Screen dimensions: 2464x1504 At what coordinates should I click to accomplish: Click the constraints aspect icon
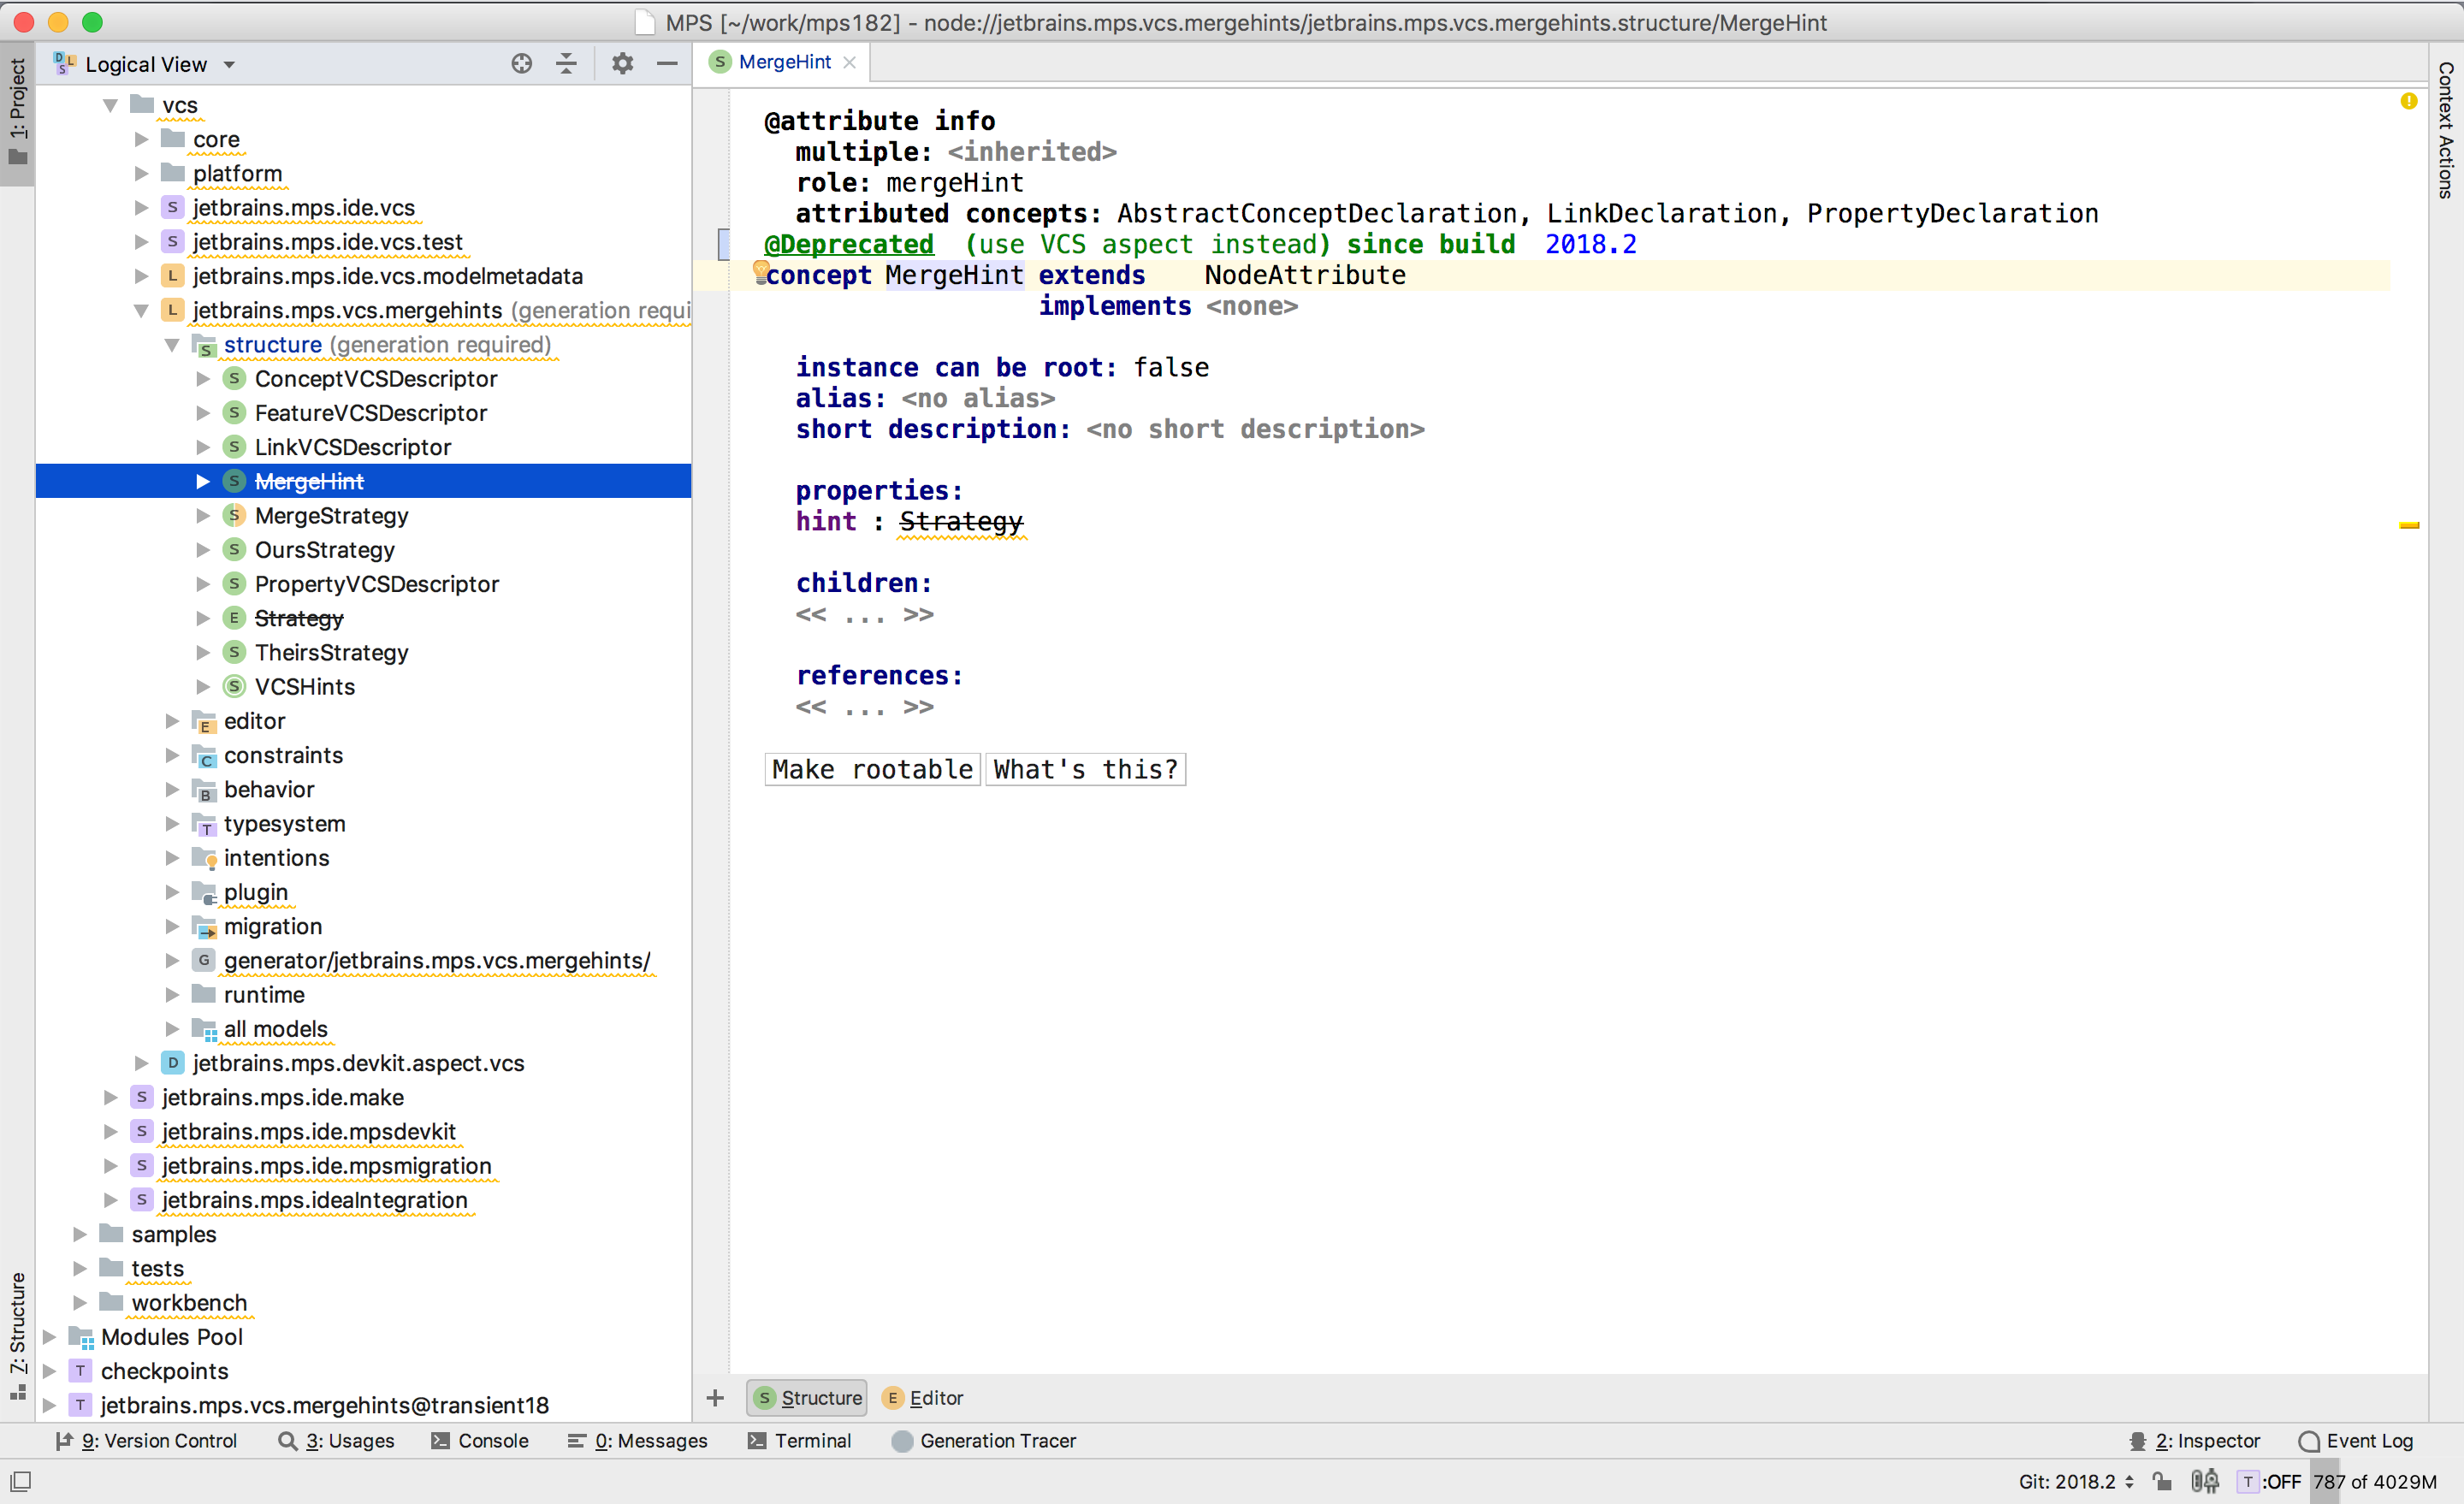204,755
